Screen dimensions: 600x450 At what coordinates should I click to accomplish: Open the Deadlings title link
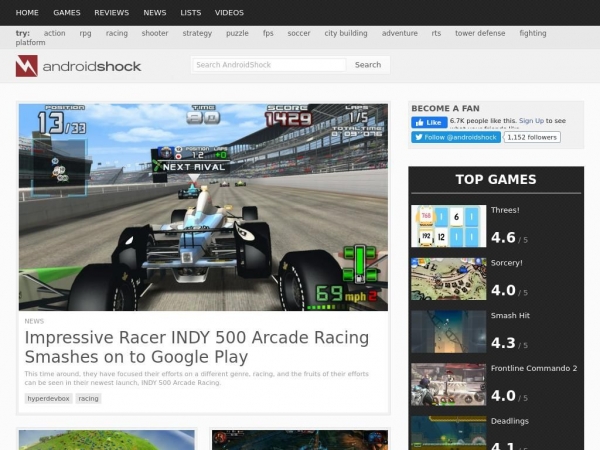tap(510, 421)
